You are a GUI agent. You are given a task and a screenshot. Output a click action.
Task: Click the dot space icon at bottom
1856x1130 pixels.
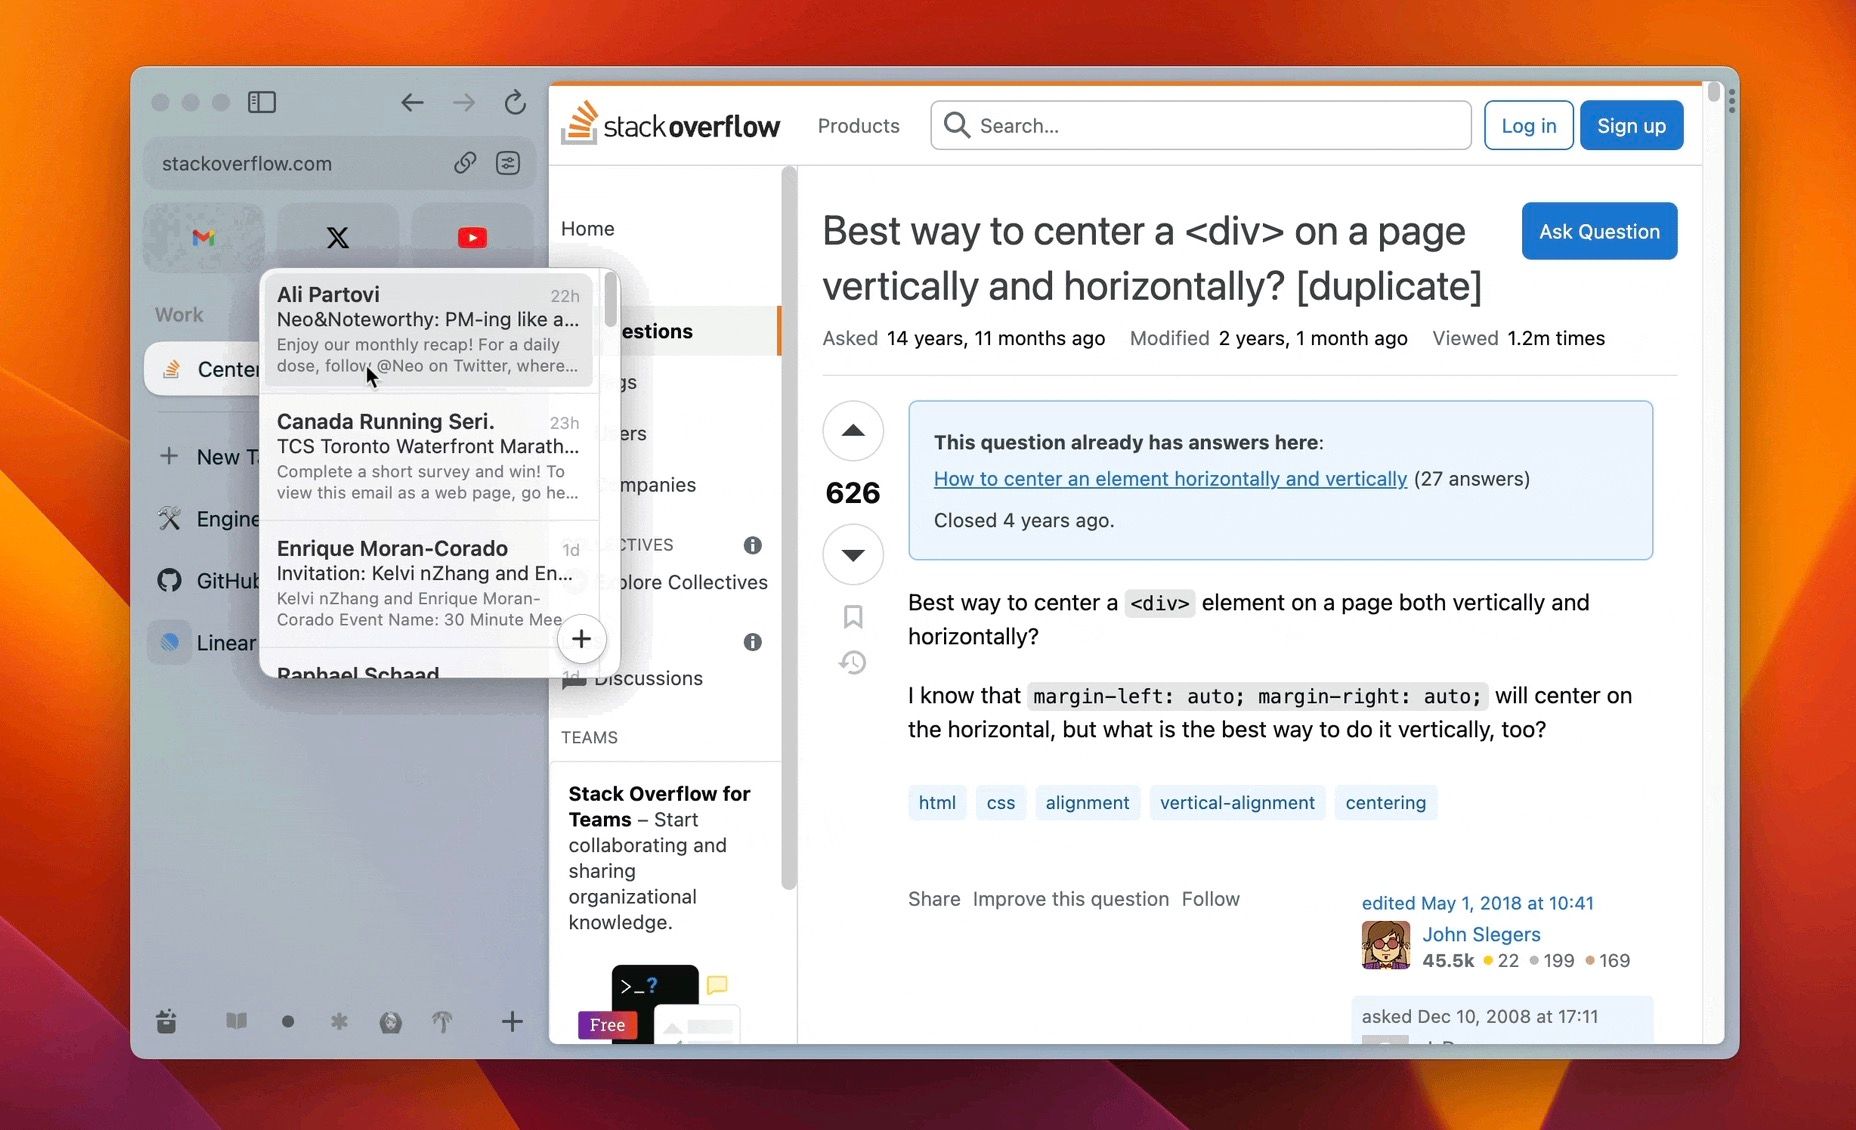[x=288, y=1021]
